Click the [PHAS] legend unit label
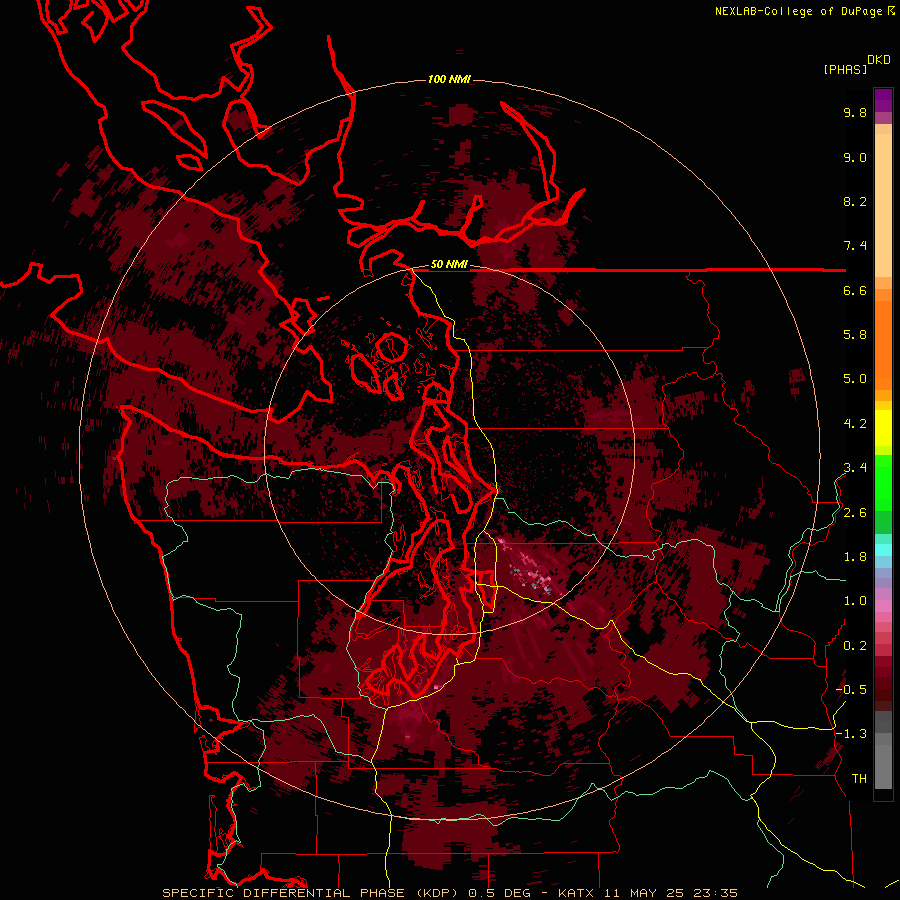The height and width of the screenshot is (900, 900). click(845, 69)
